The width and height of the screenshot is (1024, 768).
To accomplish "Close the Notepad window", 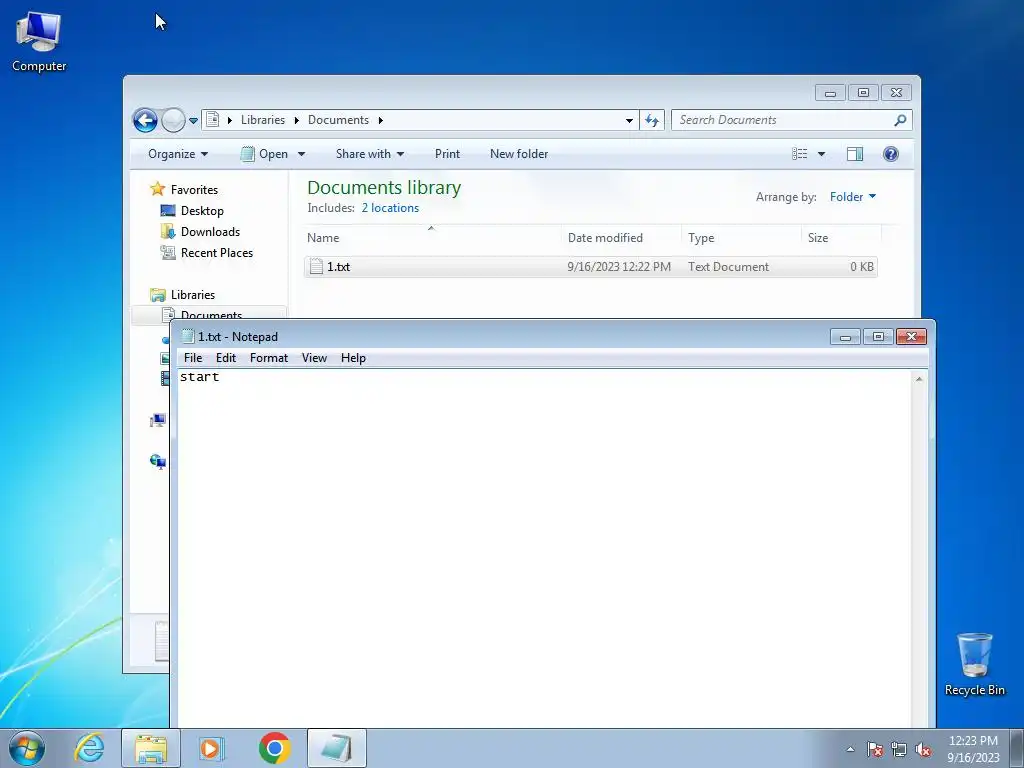I will click(x=911, y=336).
